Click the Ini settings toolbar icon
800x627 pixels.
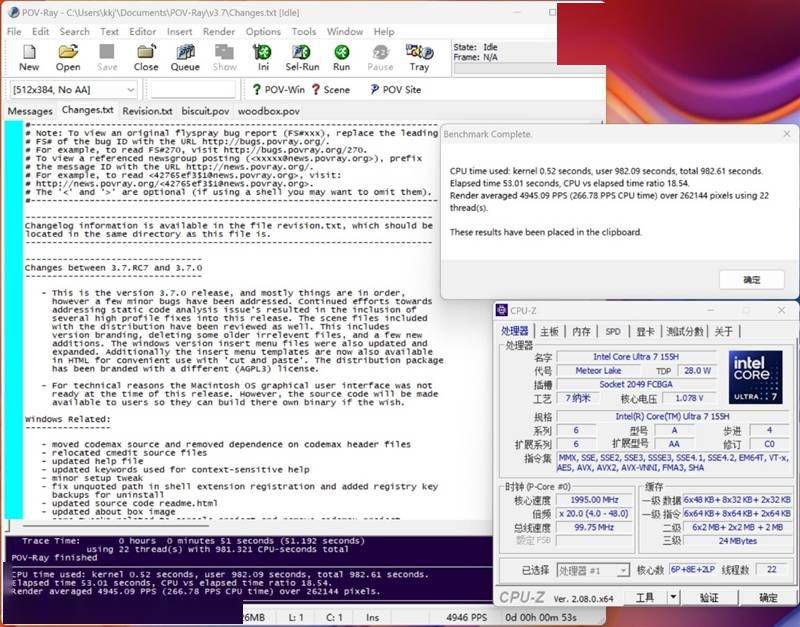point(263,52)
